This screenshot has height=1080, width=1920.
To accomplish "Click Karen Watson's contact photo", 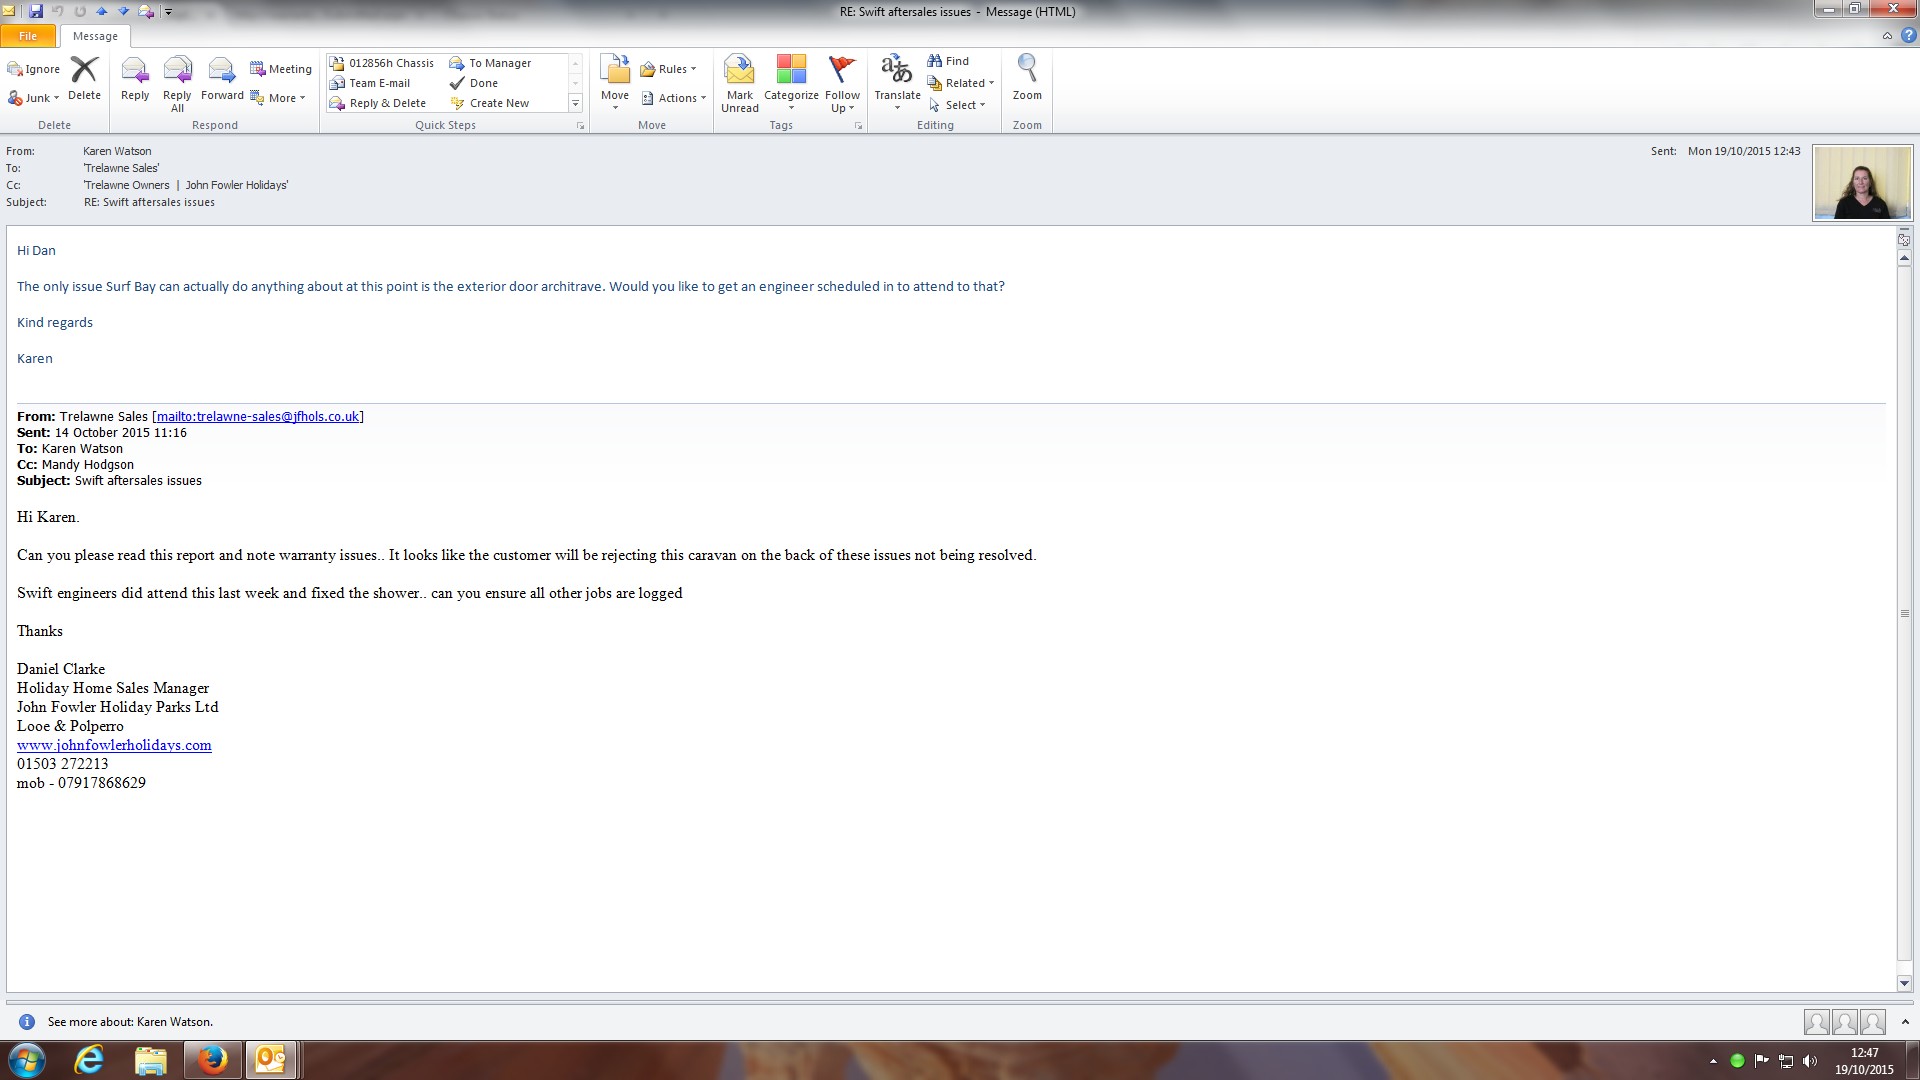I will click(x=1862, y=183).
